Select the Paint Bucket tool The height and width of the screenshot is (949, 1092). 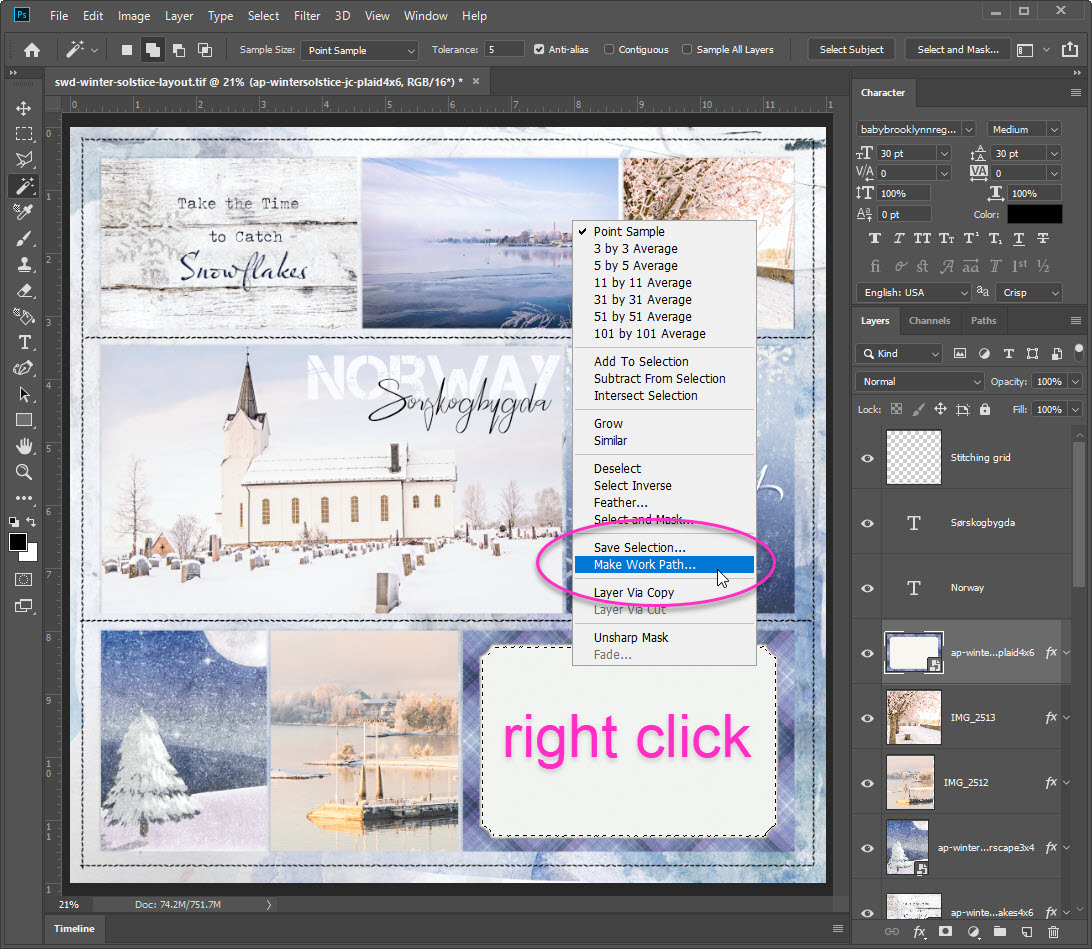coord(24,316)
